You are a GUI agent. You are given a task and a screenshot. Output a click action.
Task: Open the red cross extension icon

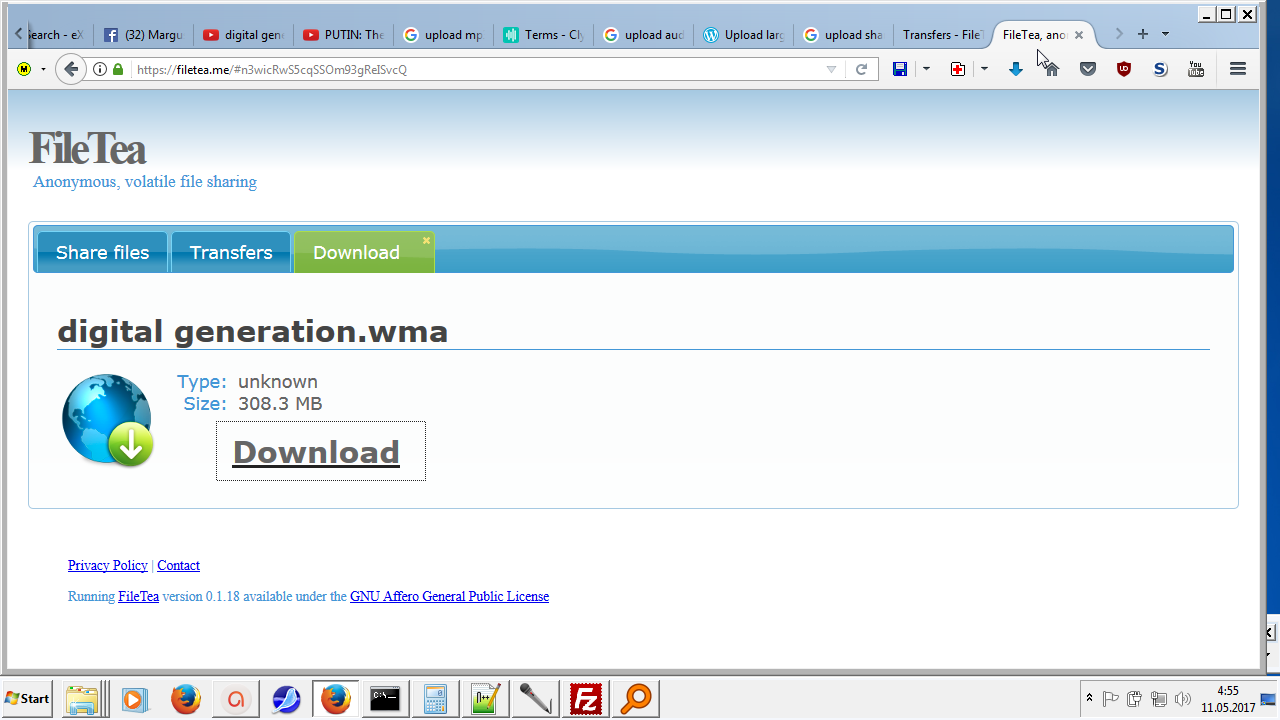(958, 69)
